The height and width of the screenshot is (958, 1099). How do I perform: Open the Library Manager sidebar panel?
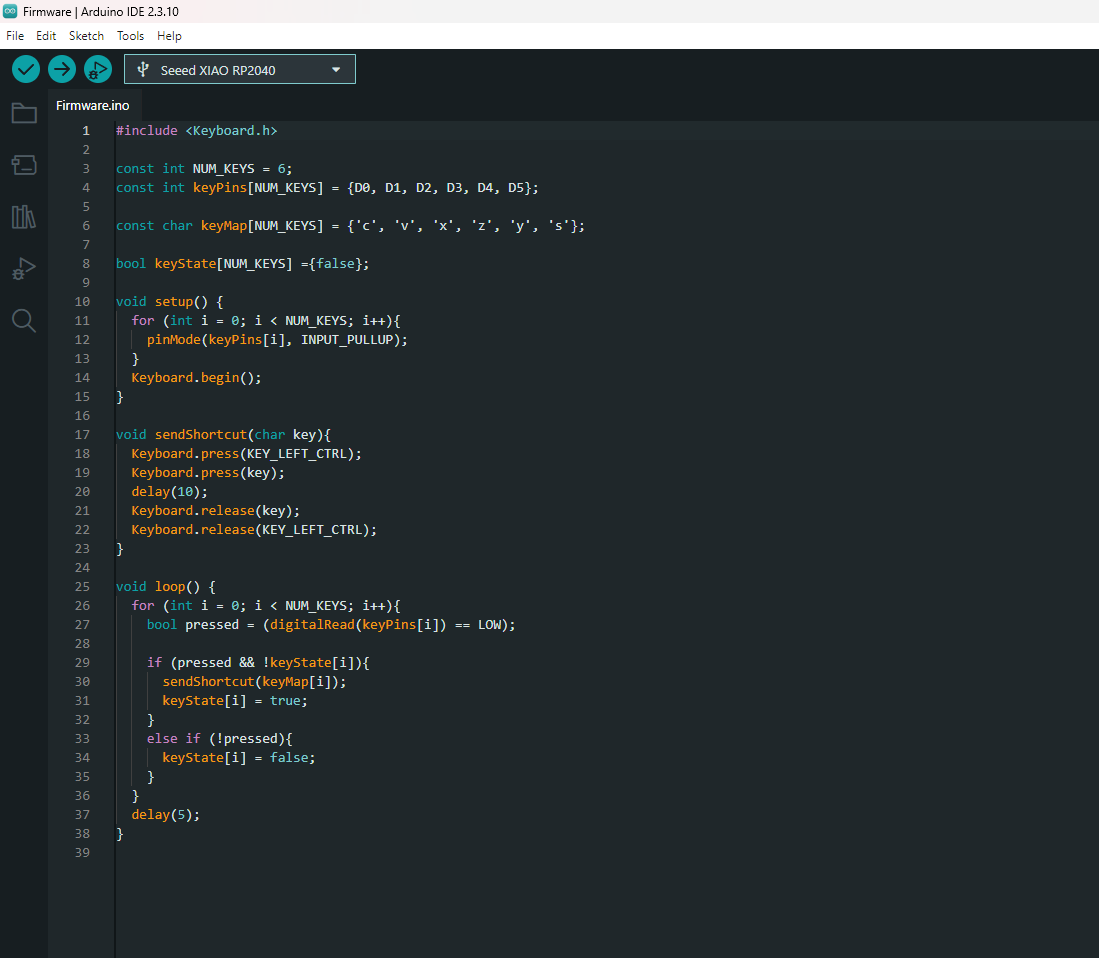tap(24, 217)
